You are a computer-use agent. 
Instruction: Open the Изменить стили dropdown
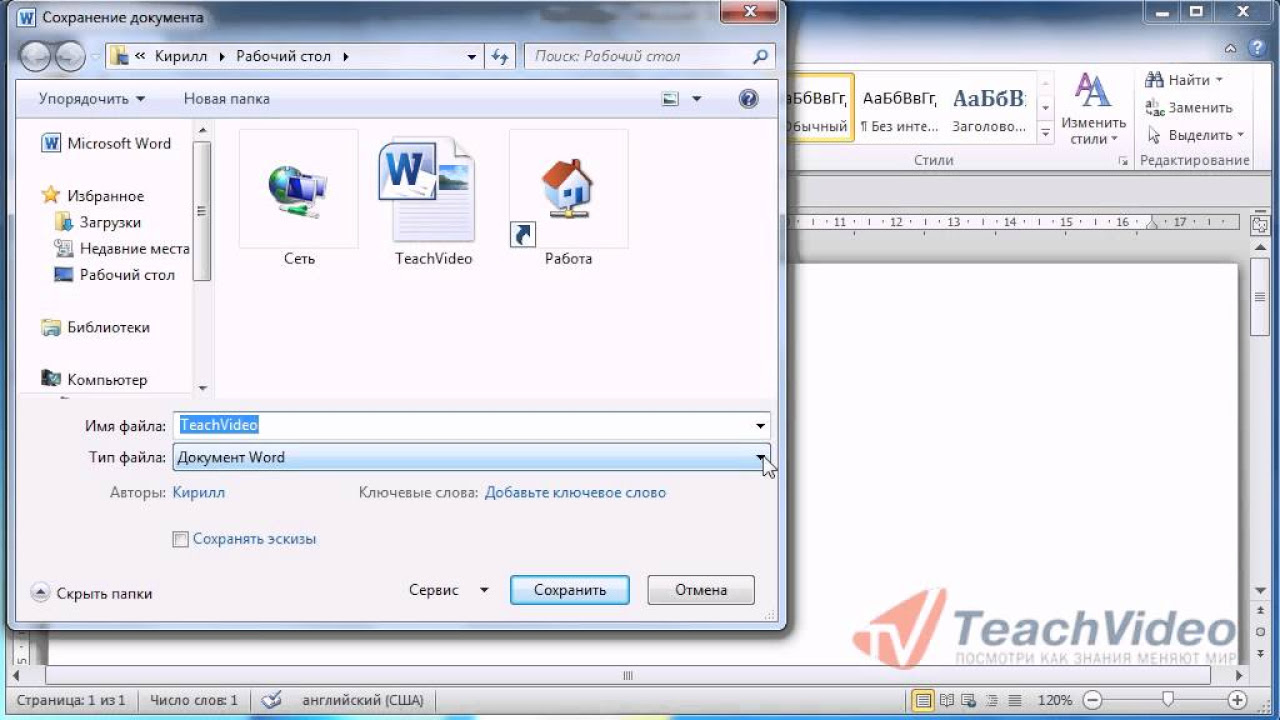click(x=1094, y=110)
